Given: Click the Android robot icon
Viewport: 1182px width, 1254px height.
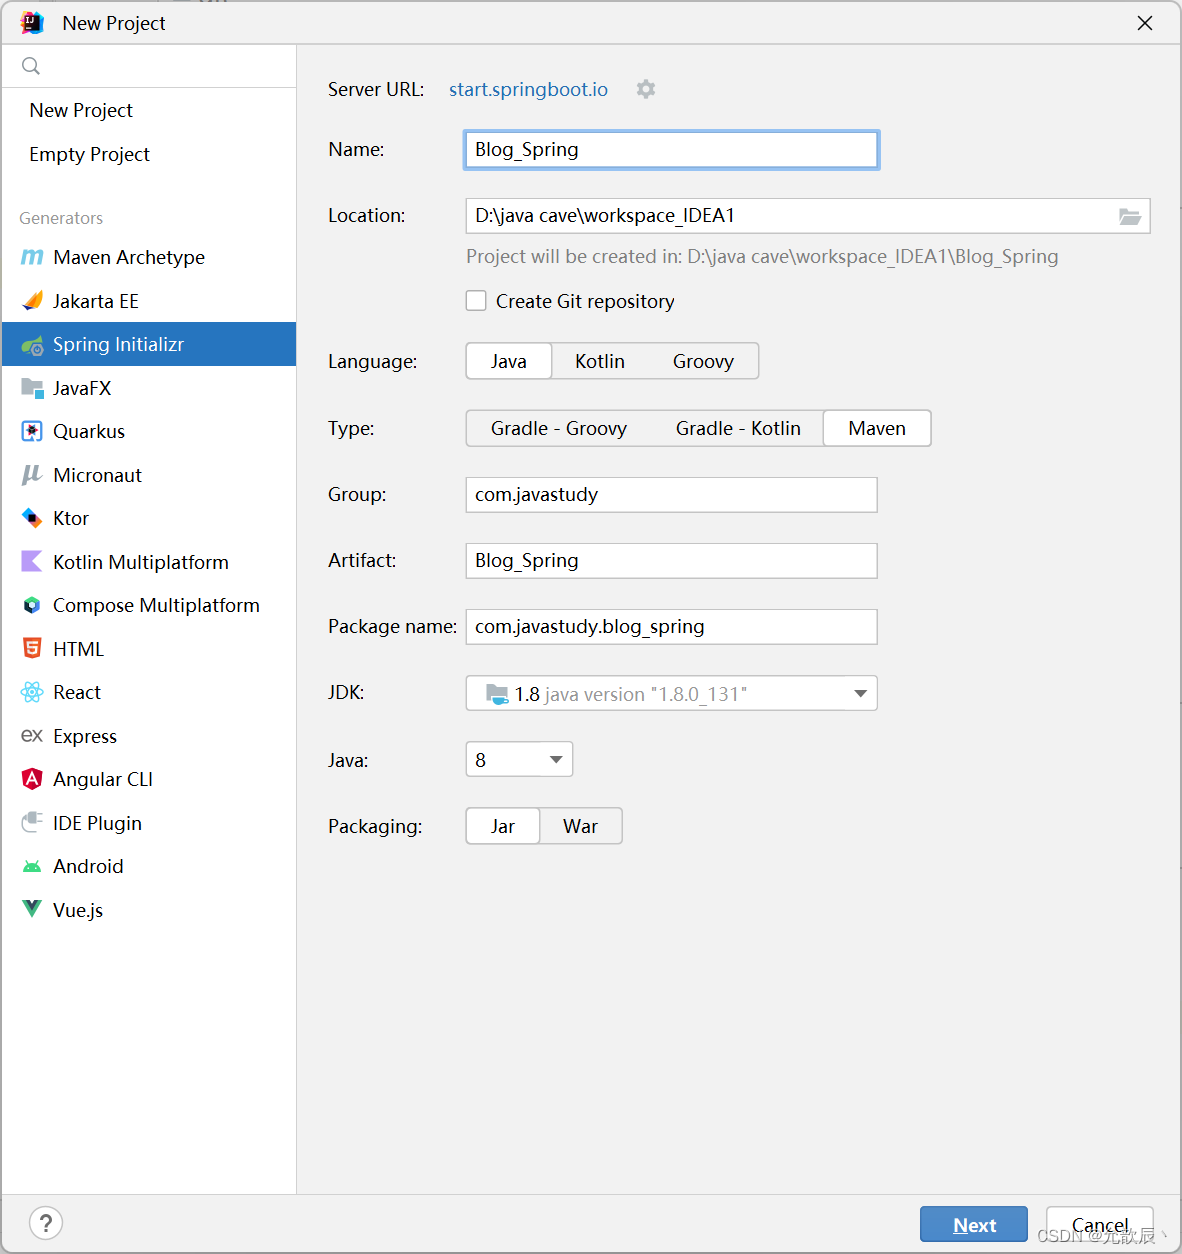Looking at the screenshot, I should pyautogui.click(x=32, y=866).
